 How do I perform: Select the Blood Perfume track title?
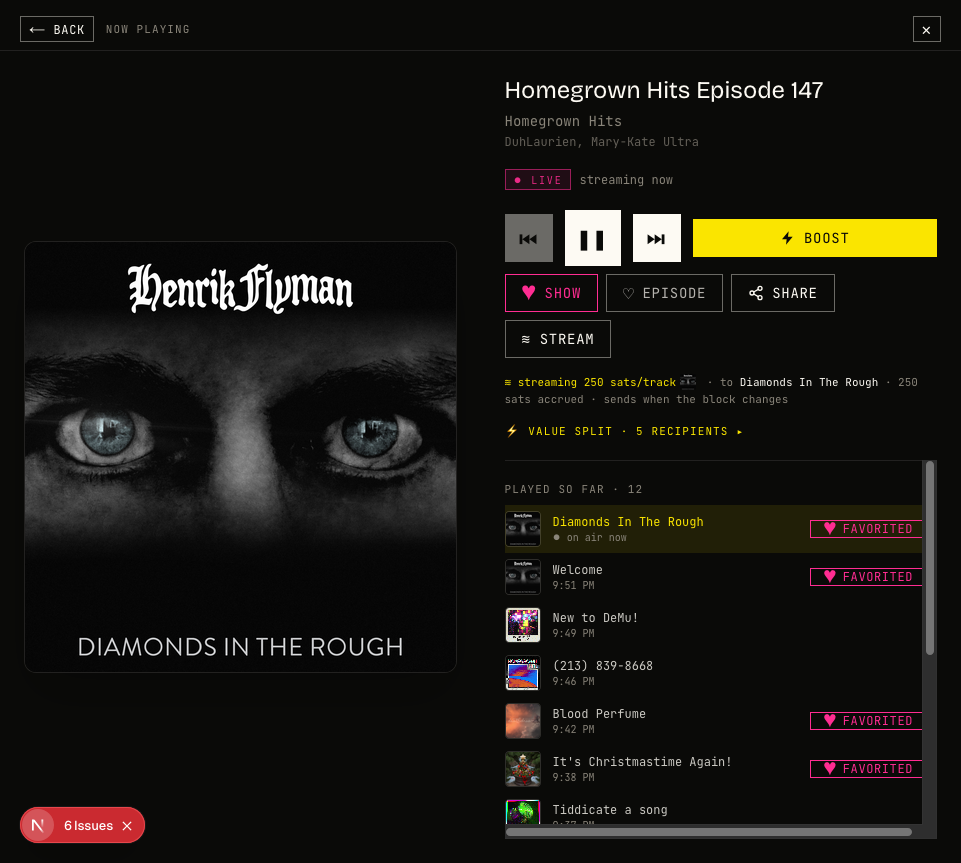pos(599,714)
